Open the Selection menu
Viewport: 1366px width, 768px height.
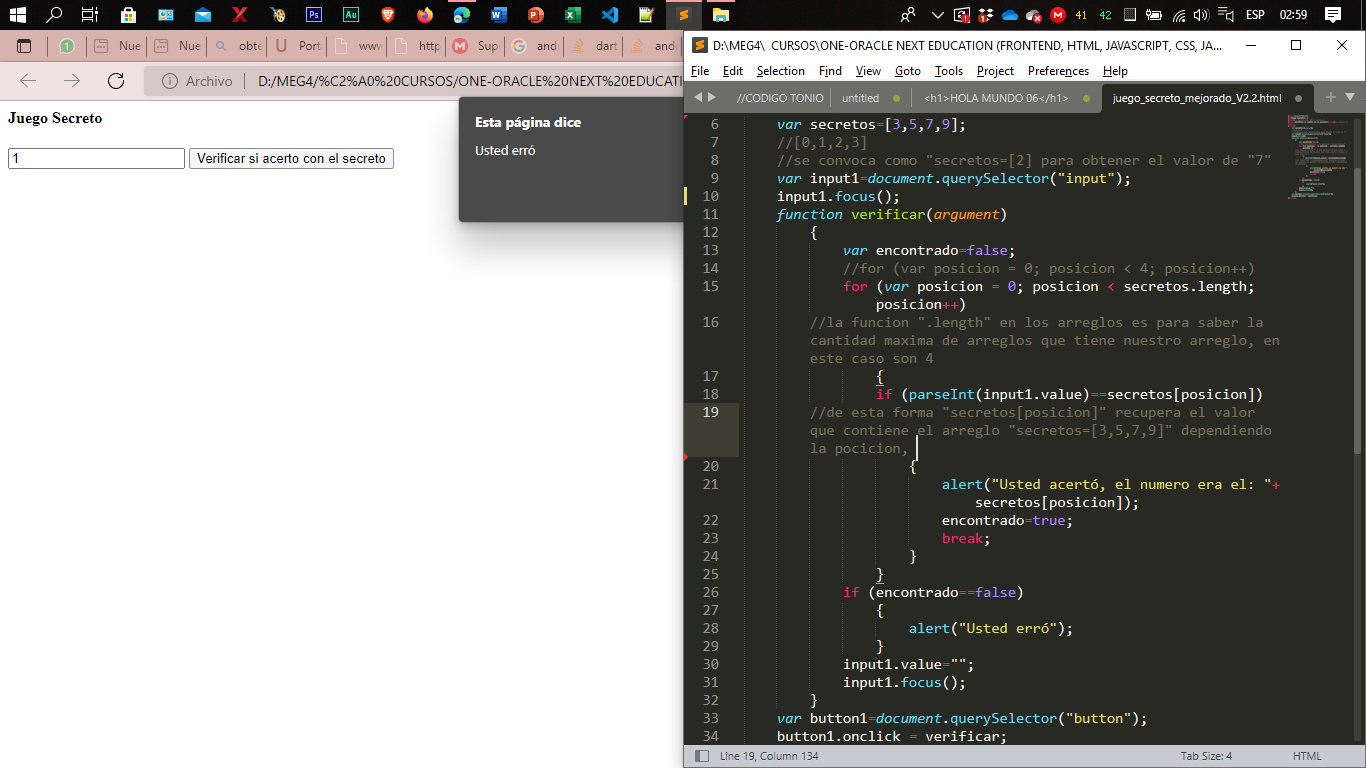(x=781, y=71)
